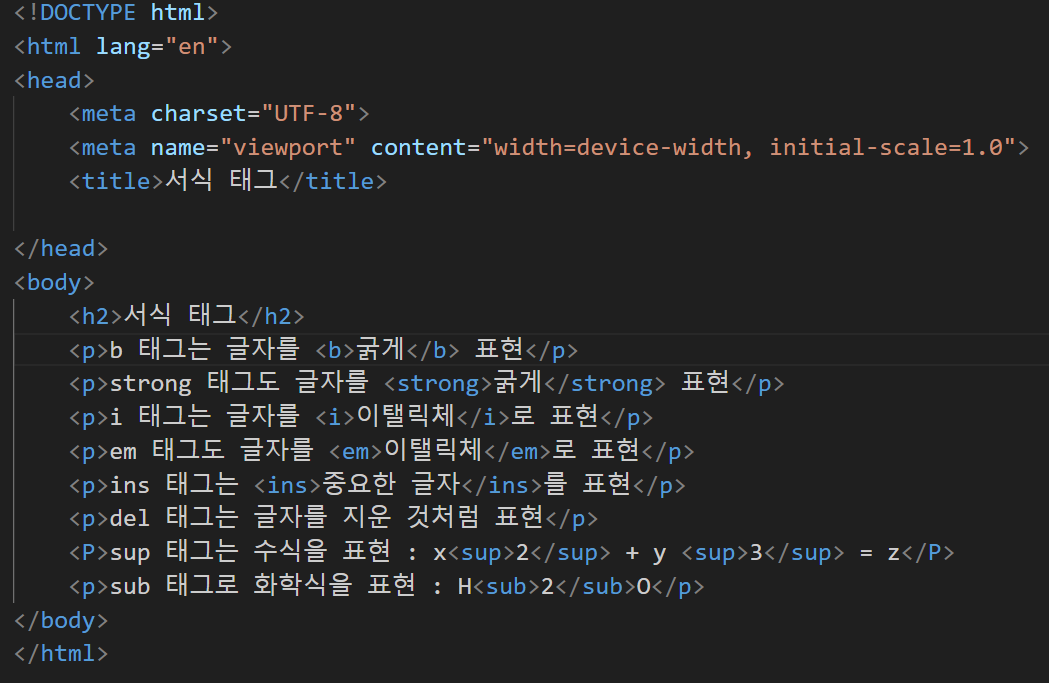Click the meta charset="UTF-8" line
Image resolution: width=1049 pixels, height=683 pixels.
[x=219, y=114]
